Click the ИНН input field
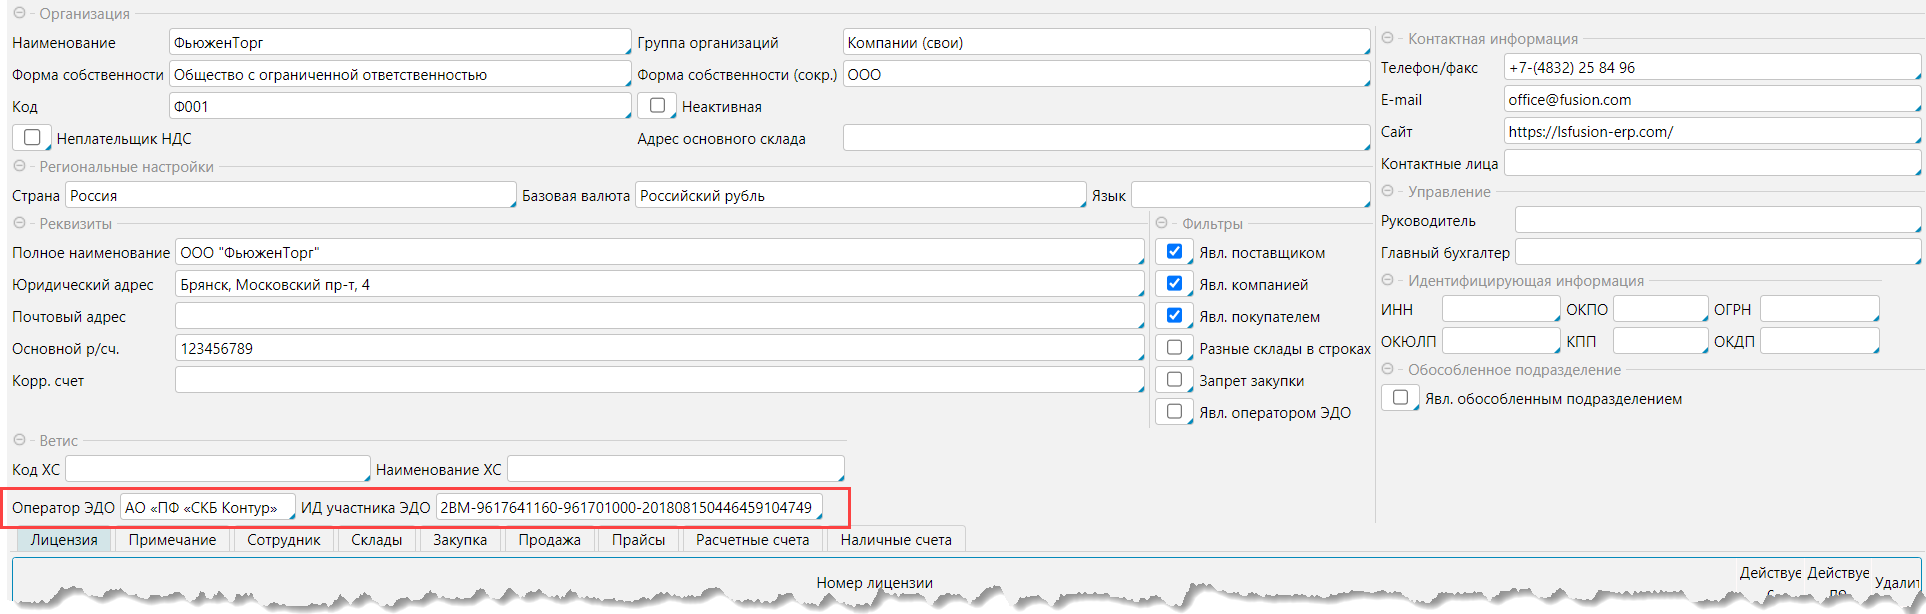The height and width of the screenshot is (614, 1926). click(x=1500, y=310)
